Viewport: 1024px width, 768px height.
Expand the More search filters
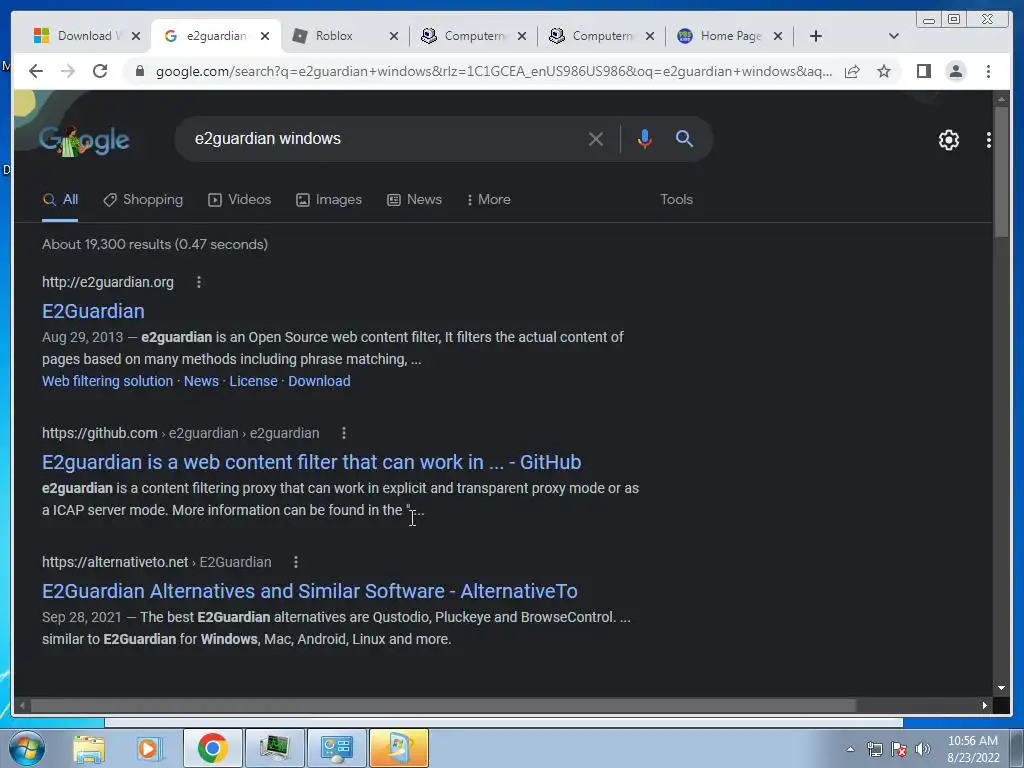pos(488,200)
